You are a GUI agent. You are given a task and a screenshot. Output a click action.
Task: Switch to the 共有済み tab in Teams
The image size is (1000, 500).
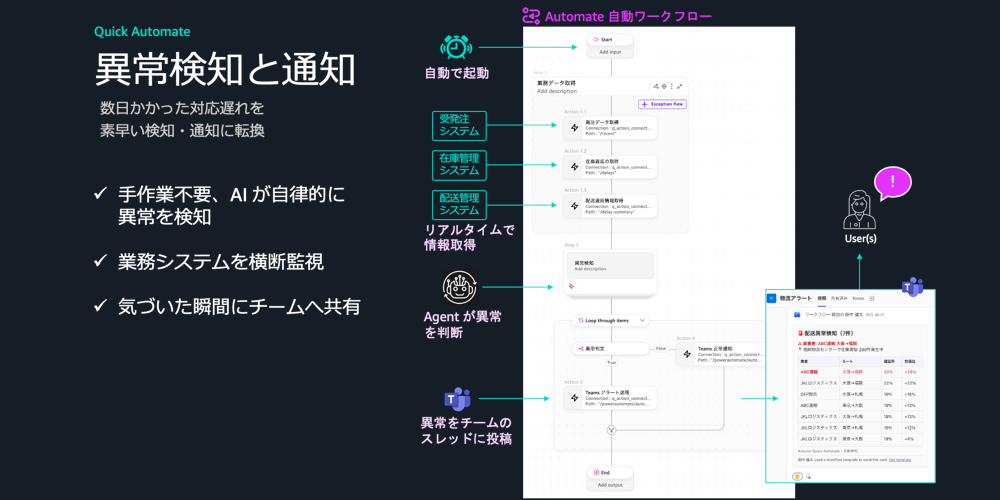click(x=839, y=298)
